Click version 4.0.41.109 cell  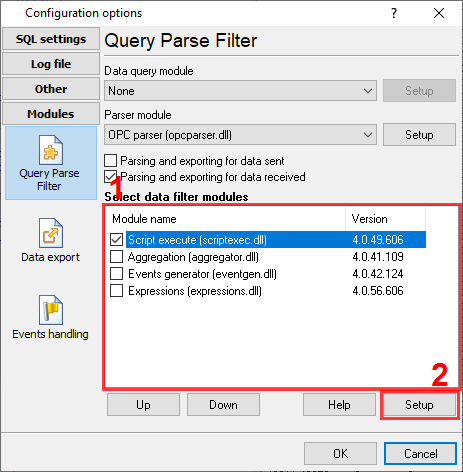(378, 257)
